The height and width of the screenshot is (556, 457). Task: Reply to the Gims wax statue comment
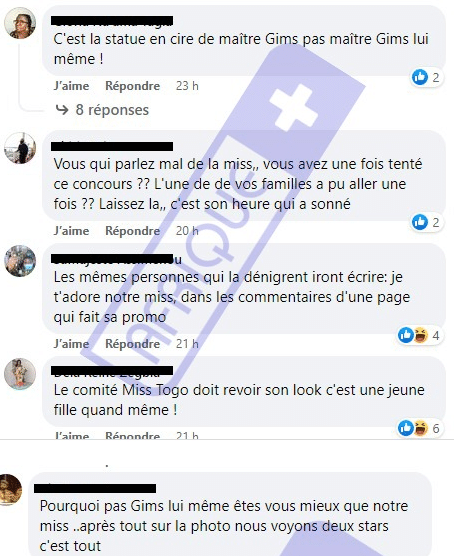coord(133,86)
